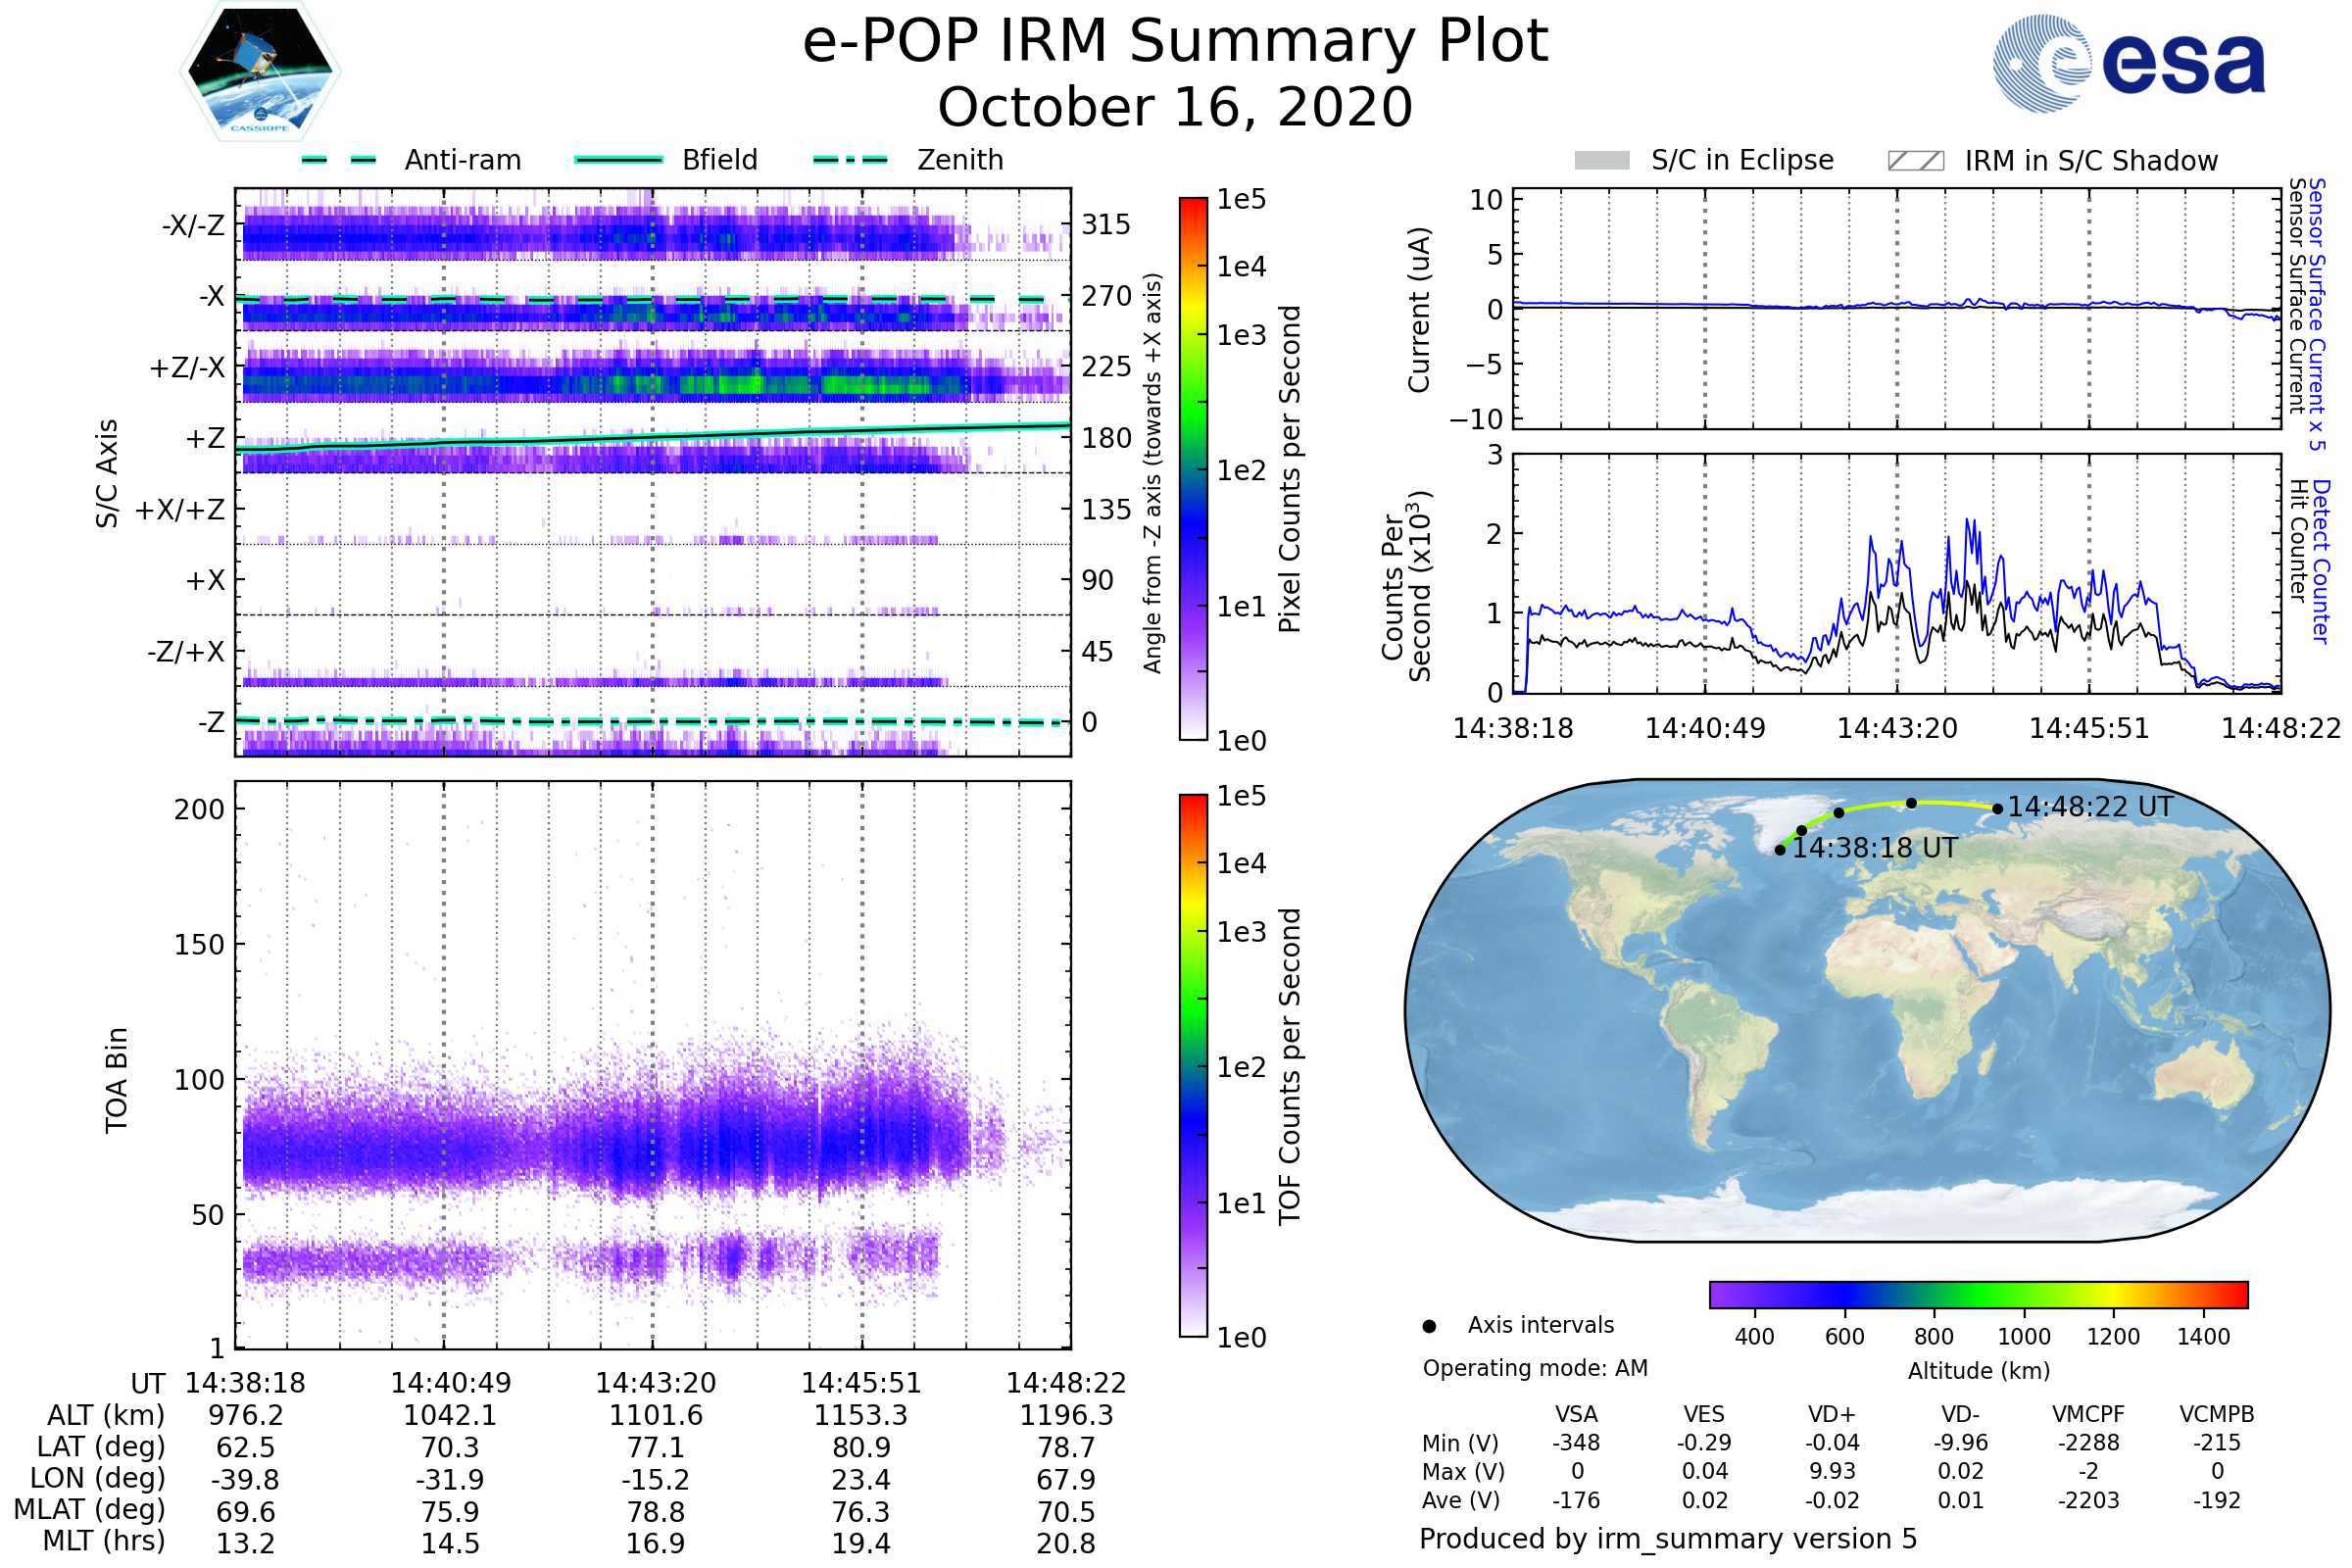Click the TOF Counts per Second colorbar
The image size is (2352, 1568).
[x=1193, y=1065]
